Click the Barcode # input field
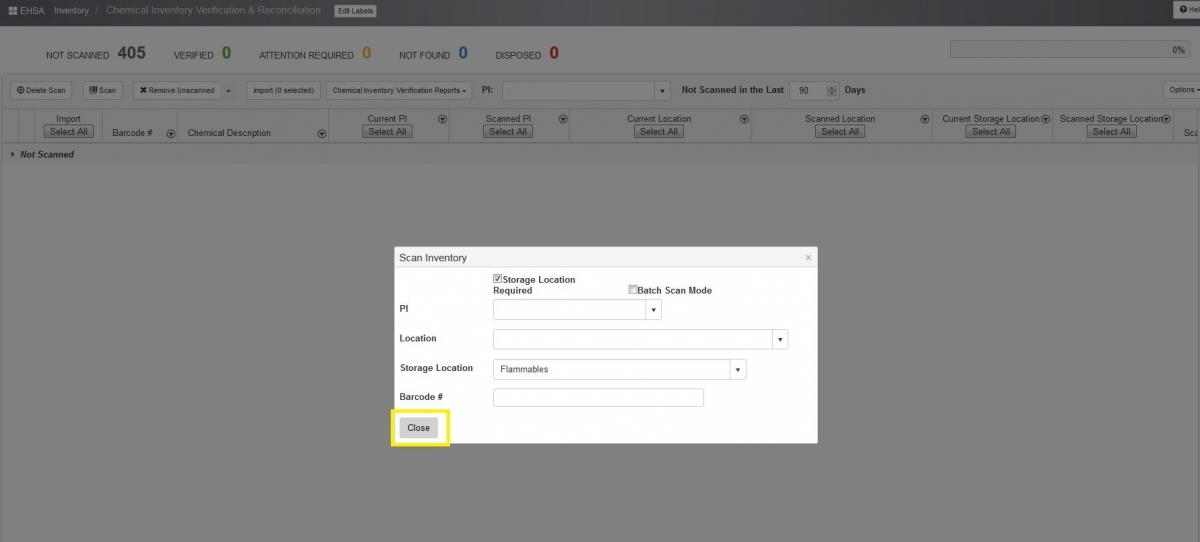The image size is (1200, 542). click(x=598, y=398)
